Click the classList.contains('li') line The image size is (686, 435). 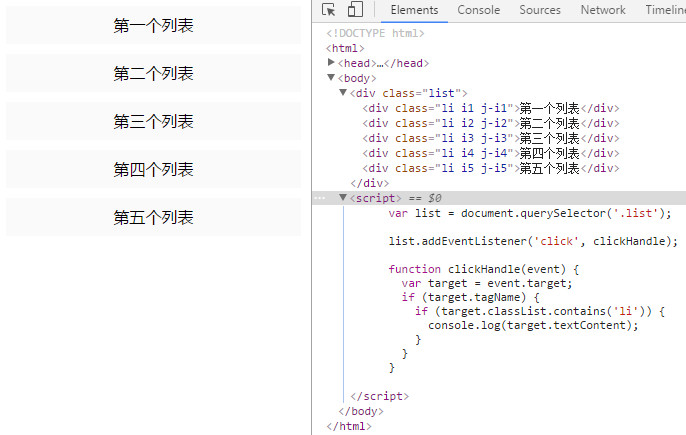(x=540, y=311)
